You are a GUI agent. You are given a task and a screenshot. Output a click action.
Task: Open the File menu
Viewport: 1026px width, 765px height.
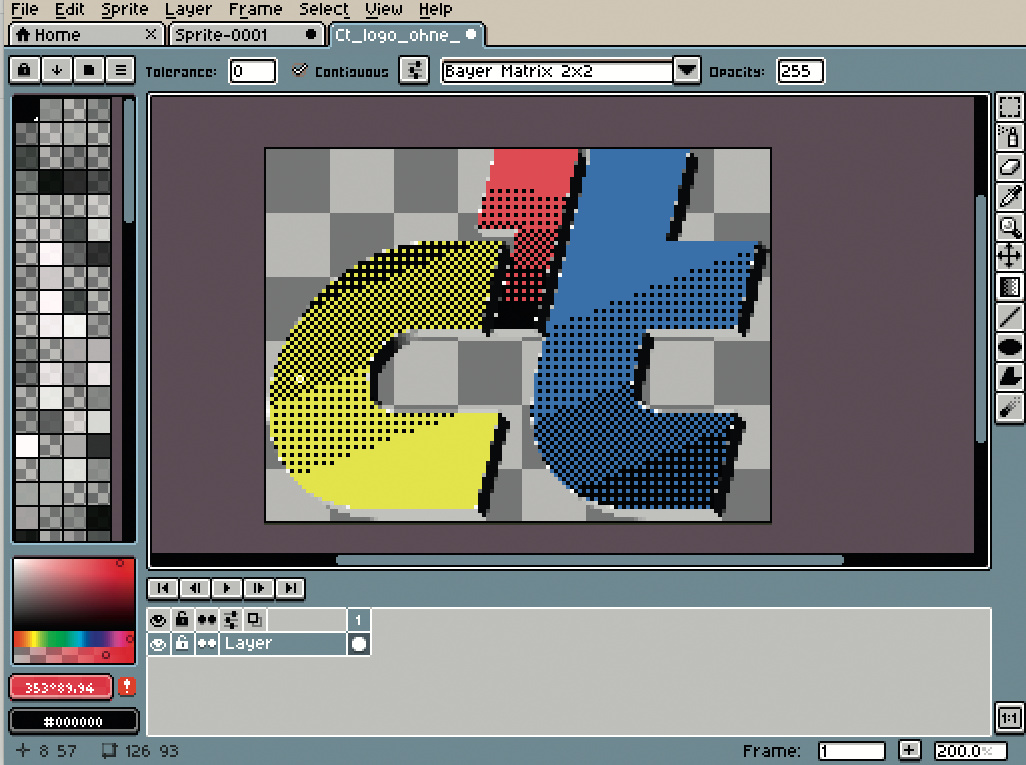pyautogui.click(x=25, y=9)
